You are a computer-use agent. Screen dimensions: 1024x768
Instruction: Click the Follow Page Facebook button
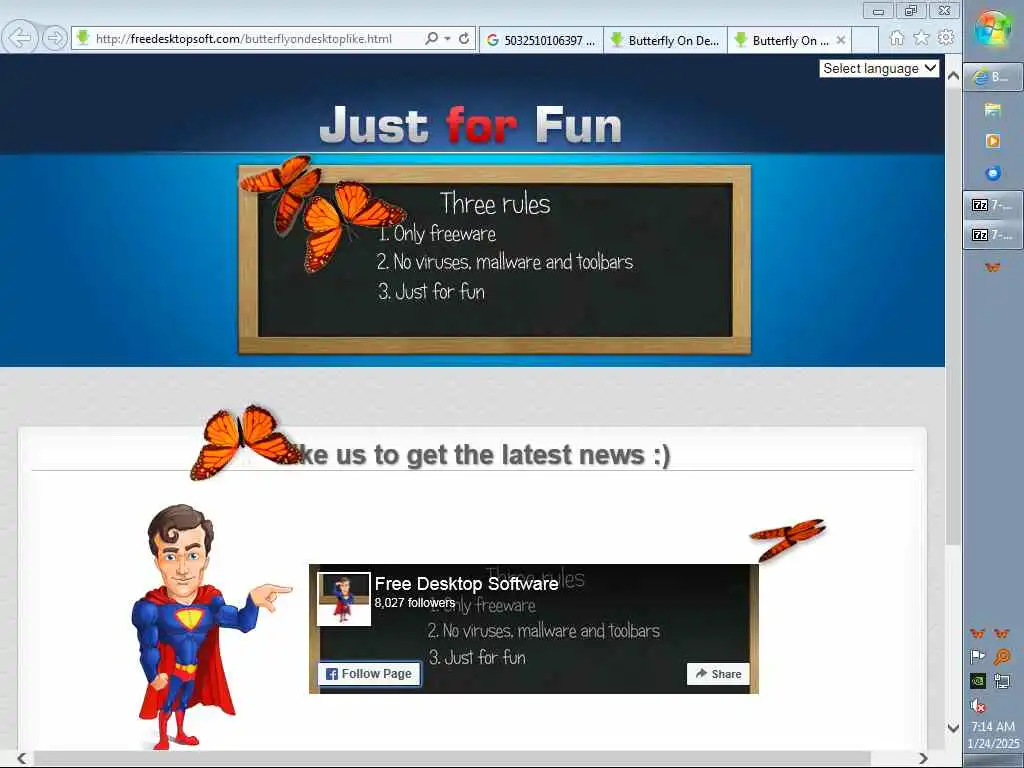coord(369,674)
